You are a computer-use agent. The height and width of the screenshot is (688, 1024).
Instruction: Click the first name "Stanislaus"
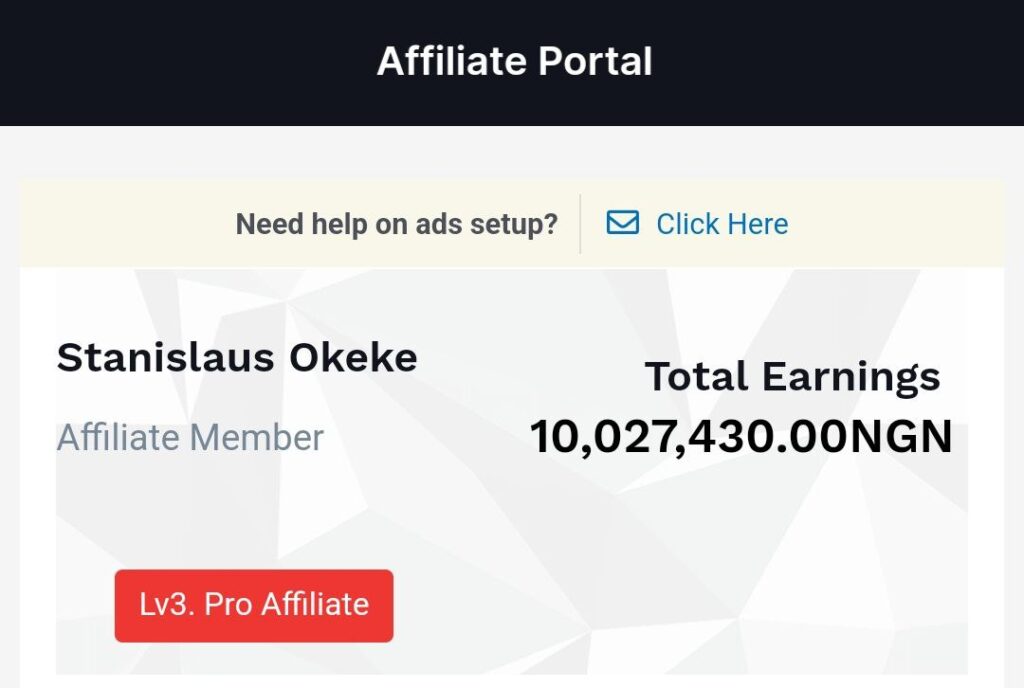[x=166, y=357]
